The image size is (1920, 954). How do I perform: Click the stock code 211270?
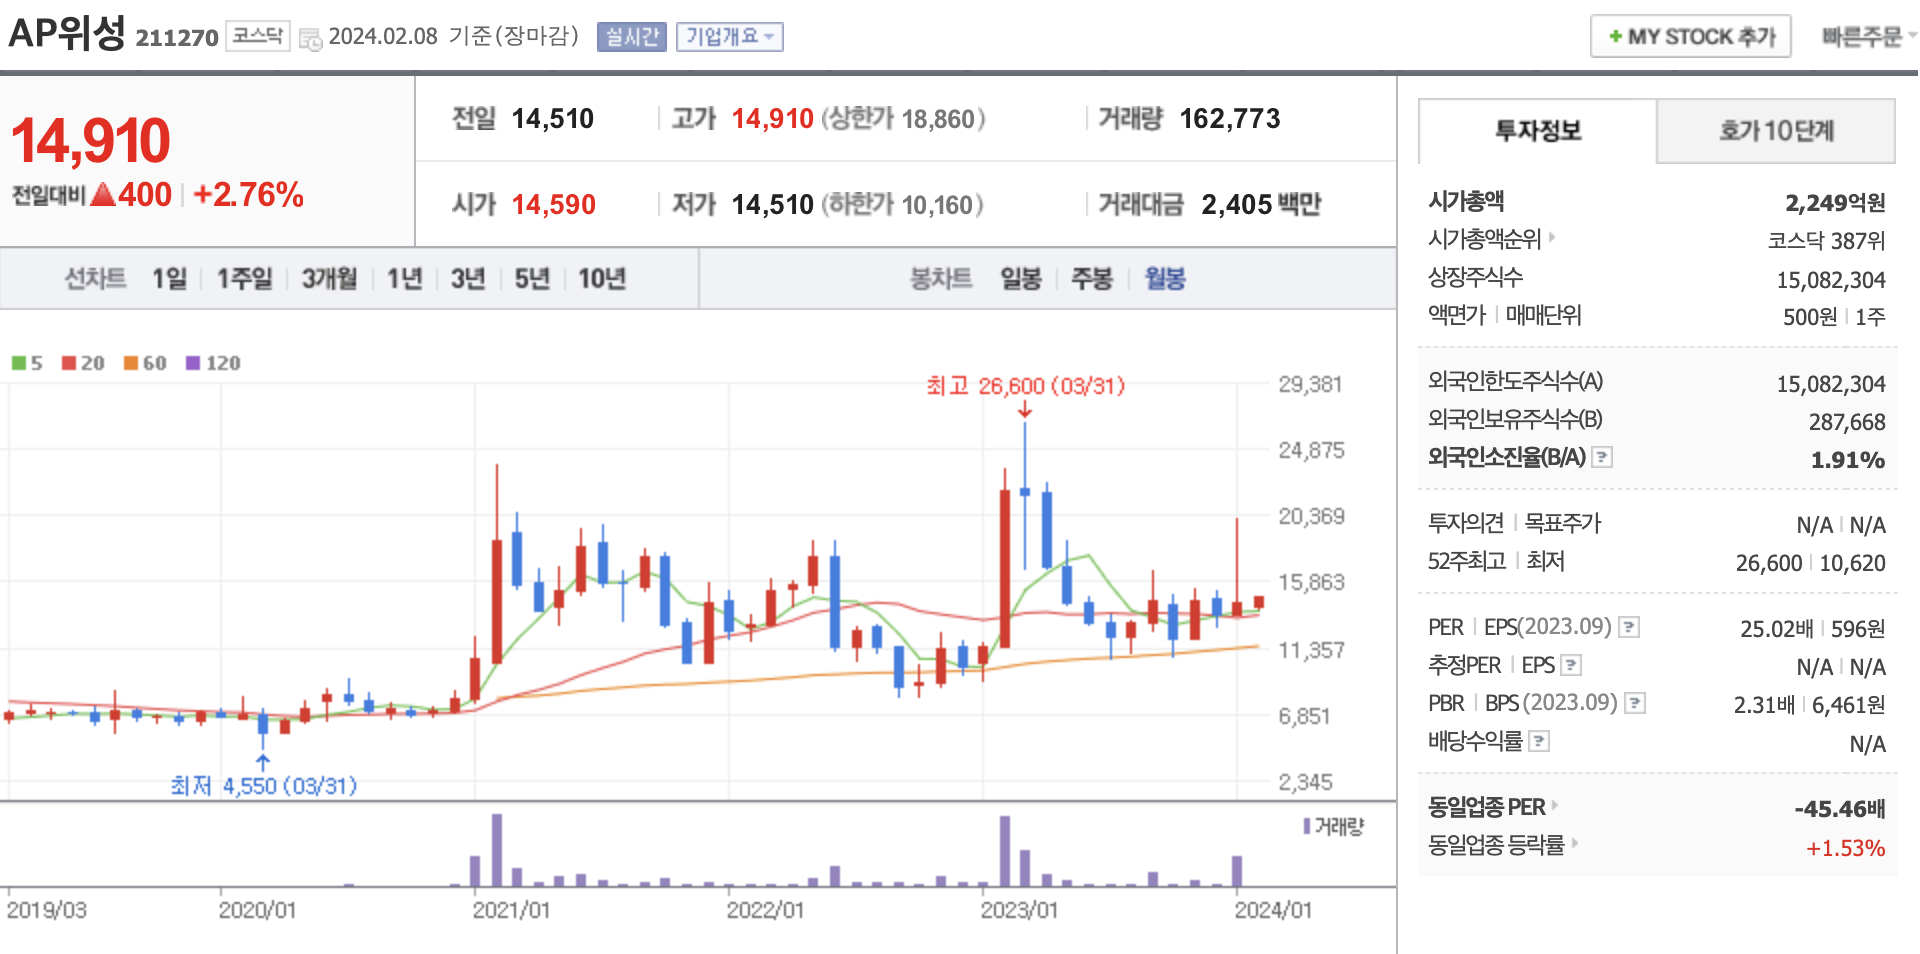click(177, 38)
